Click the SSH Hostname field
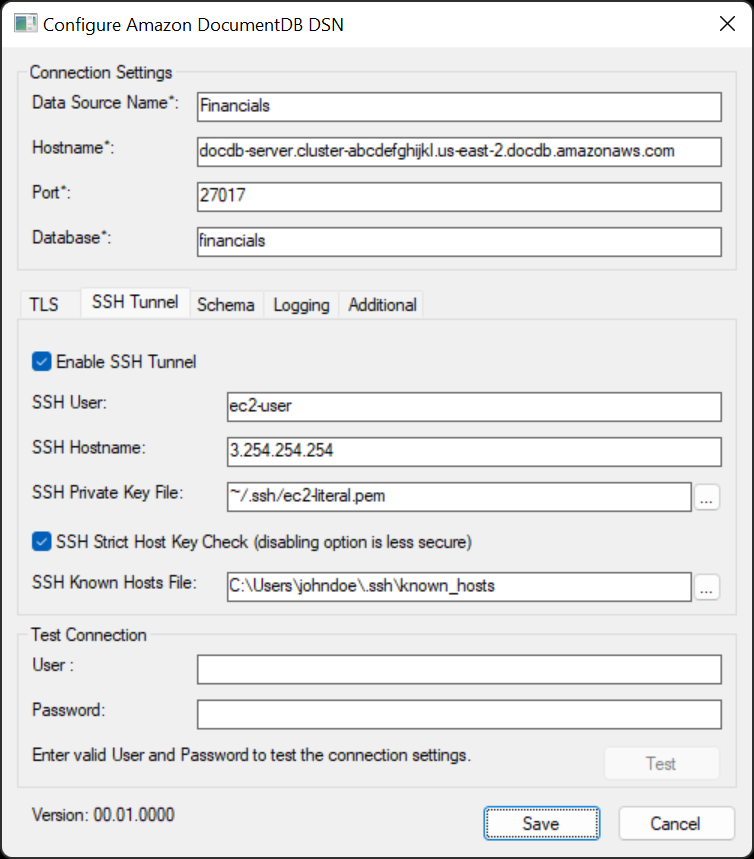Screen dimensions: 754x859 tap(474, 452)
